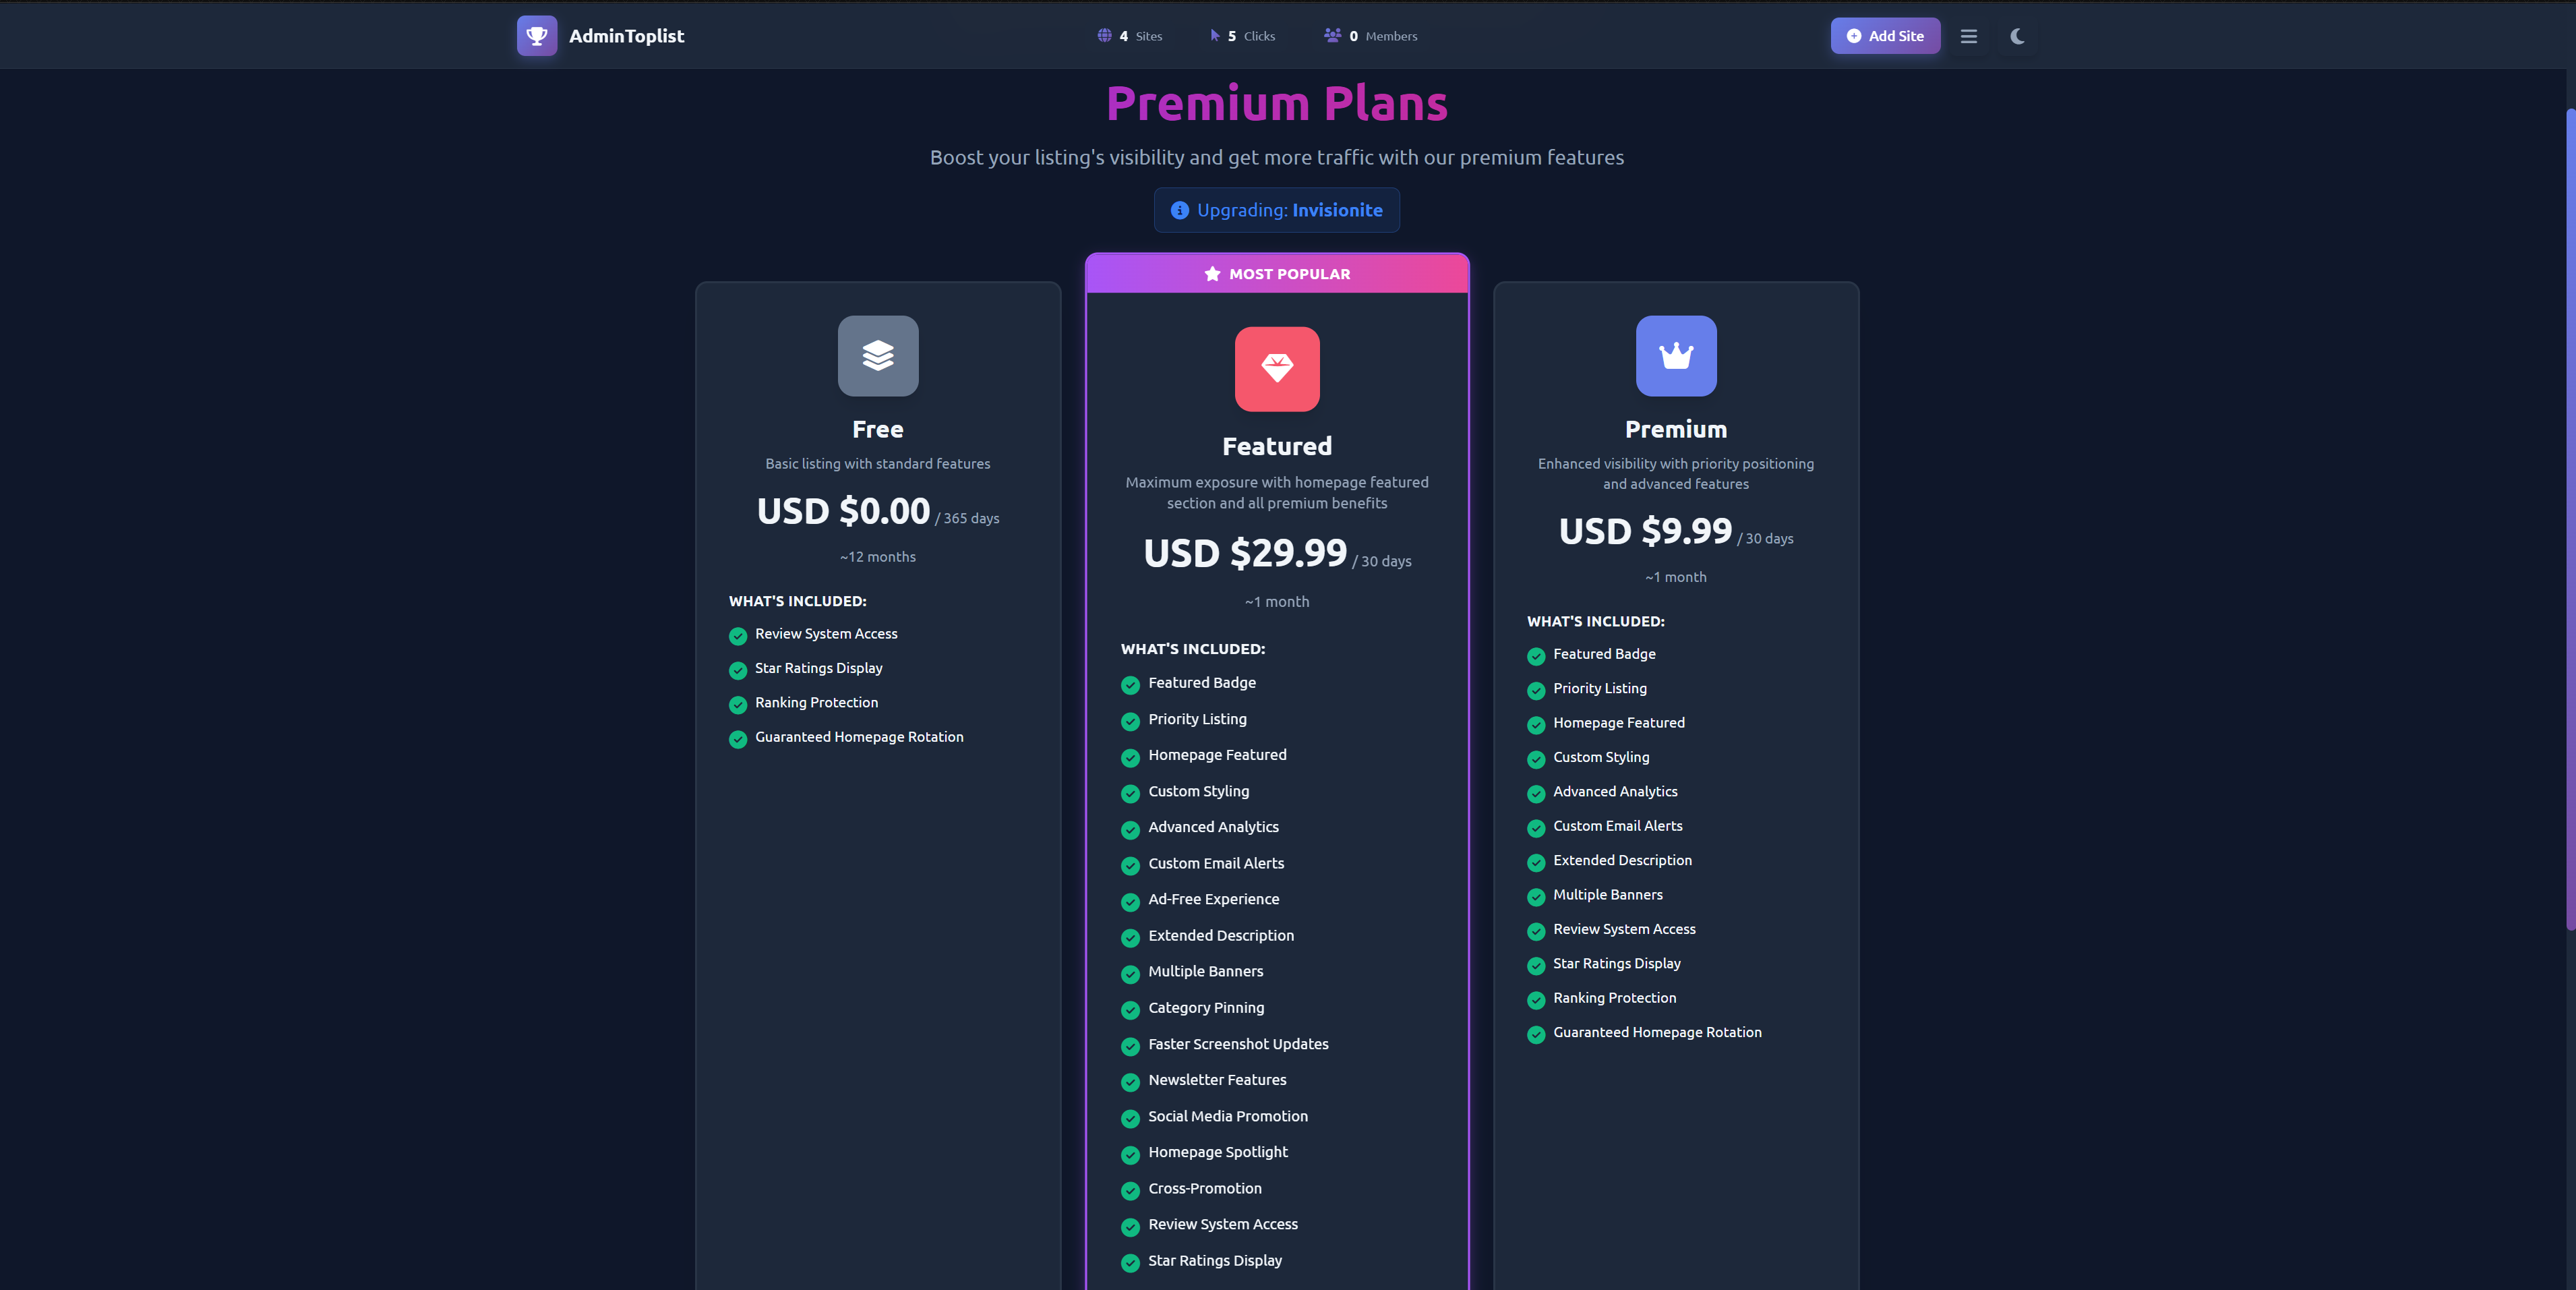This screenshot has width=2576, height=1290.
Task: Click the globe Sites icon in header
Action: pos(1104,36)
